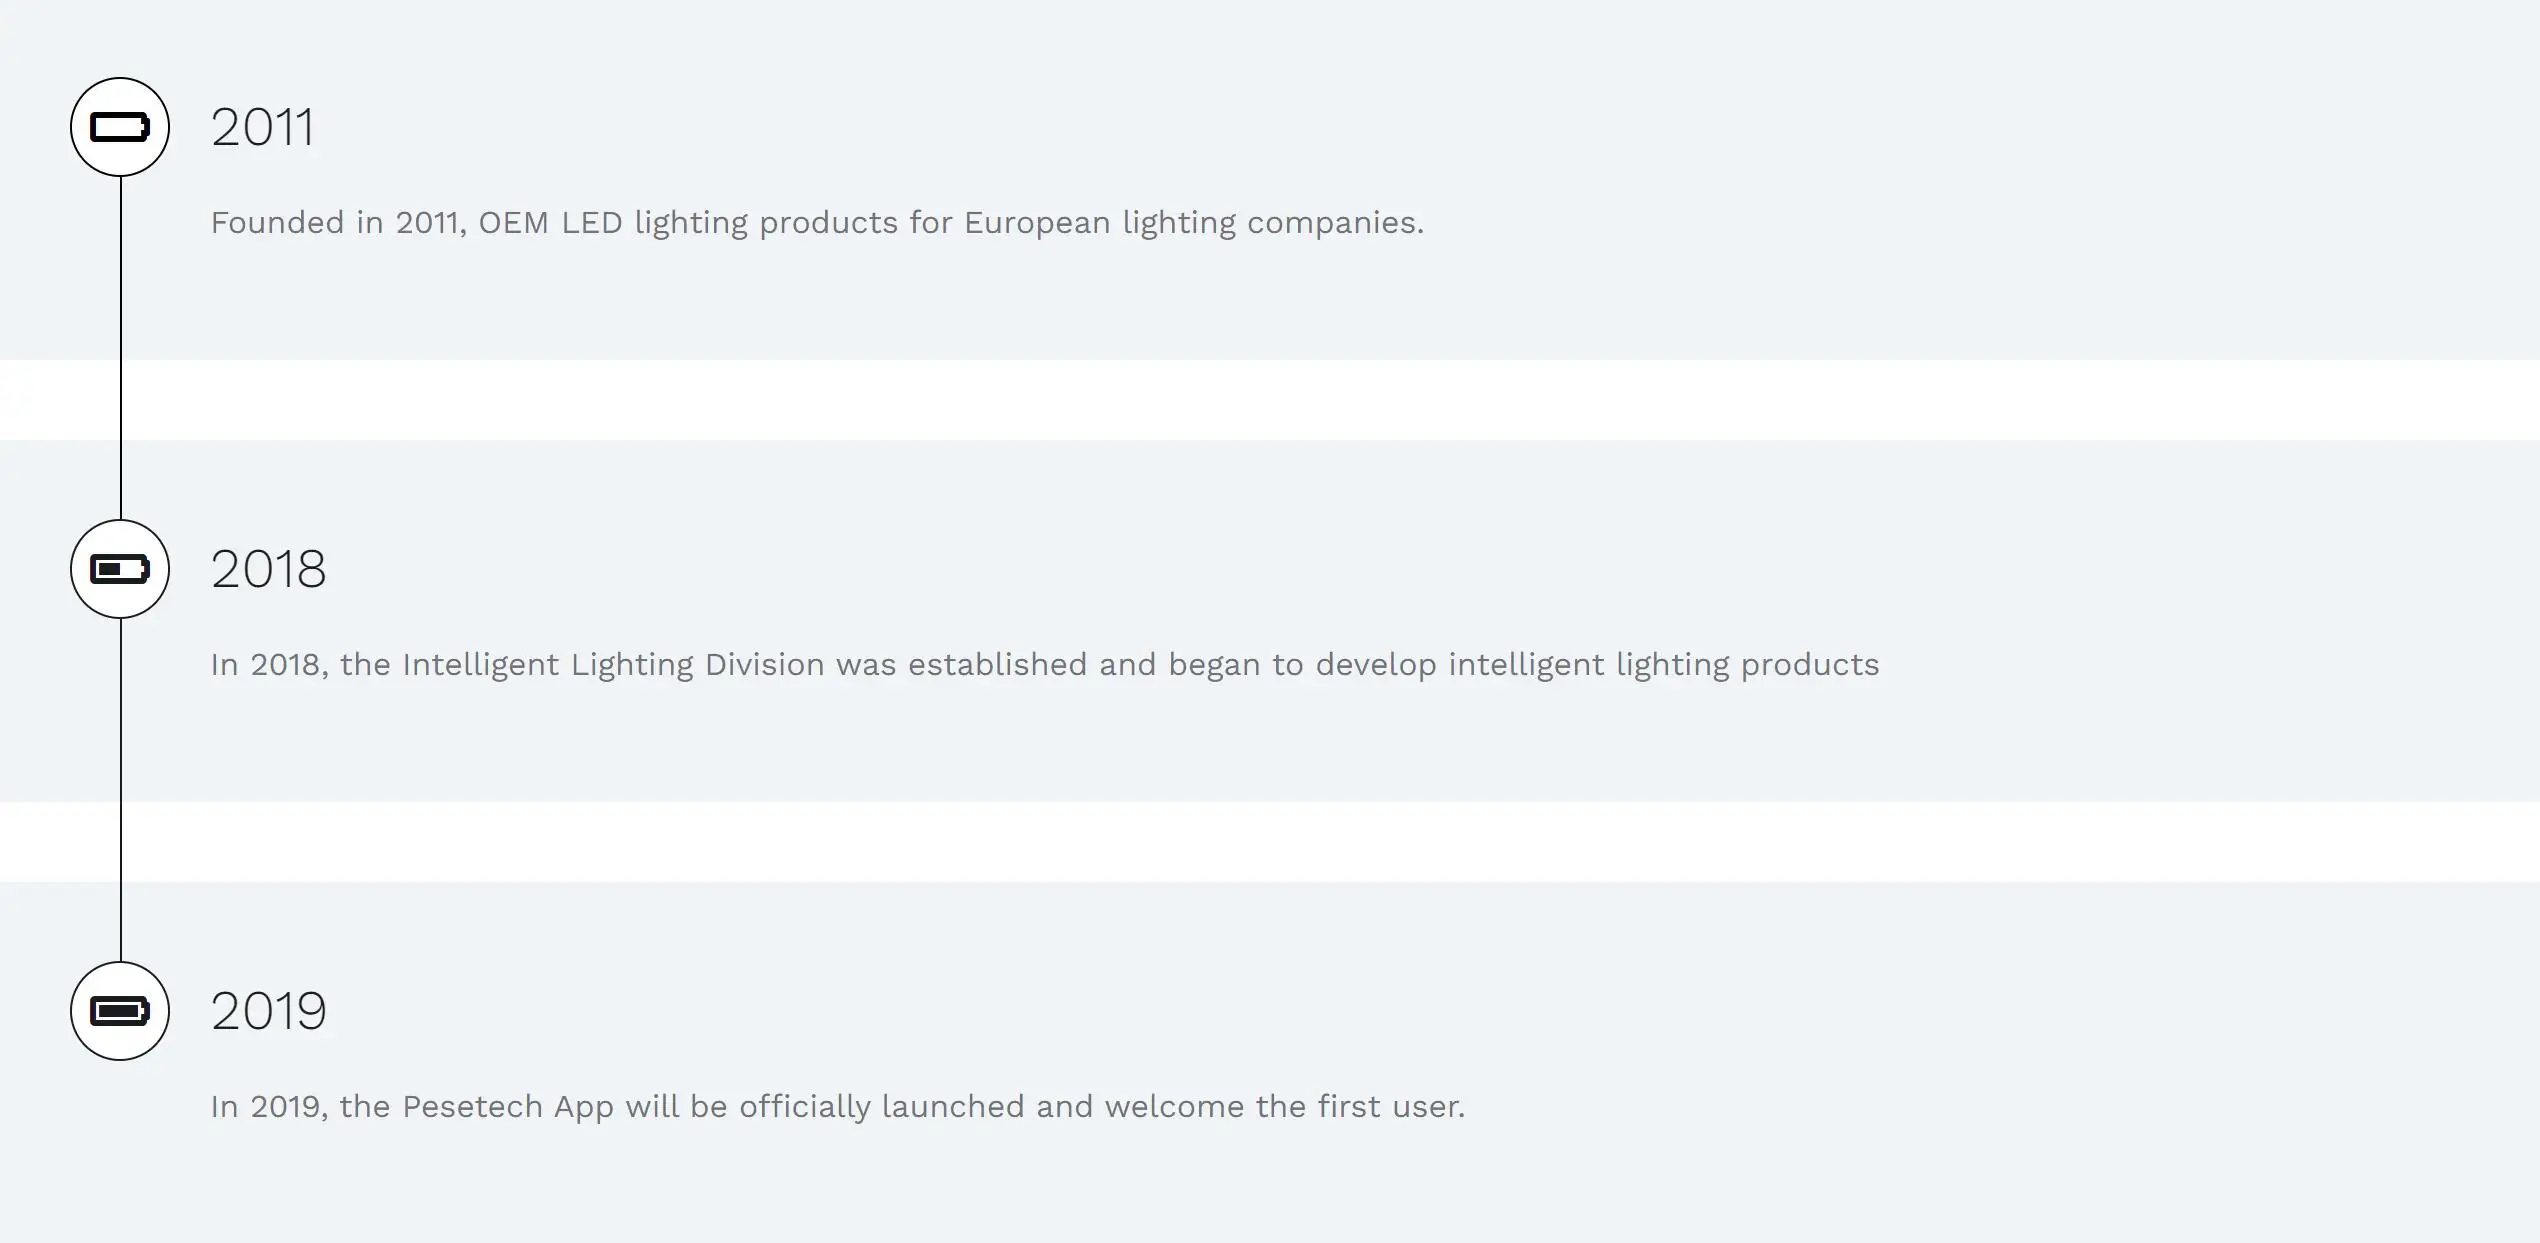The image size is (2540, 1243).
Task: Click "intelligent lighting products" ending the 2018 entry
Action: [x=1663, y=665]
